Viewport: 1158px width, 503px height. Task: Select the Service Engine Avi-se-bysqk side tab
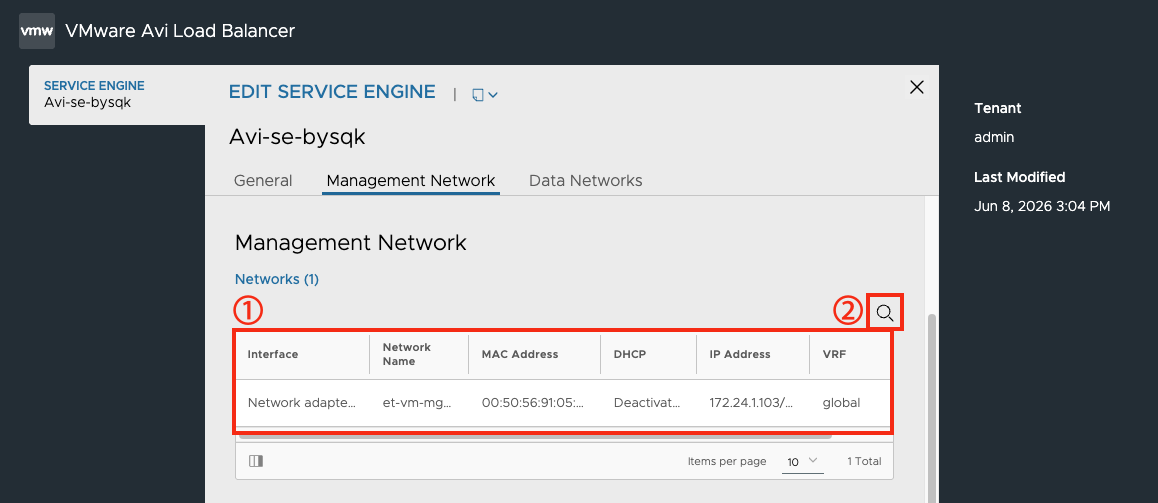tap(117, 95)
